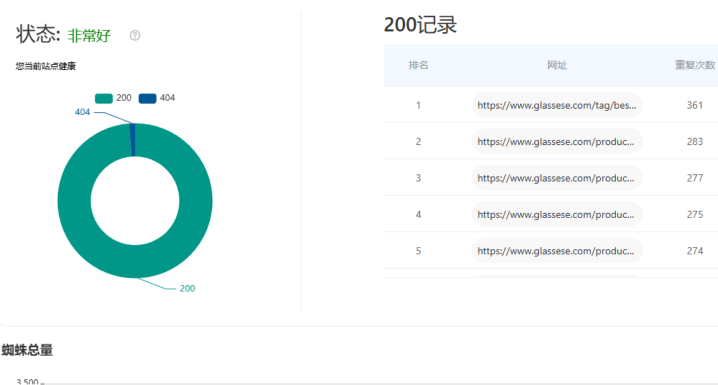The image size is (718, 385).
Task: Click the 非常好 status text
Action: coord(89,35)
